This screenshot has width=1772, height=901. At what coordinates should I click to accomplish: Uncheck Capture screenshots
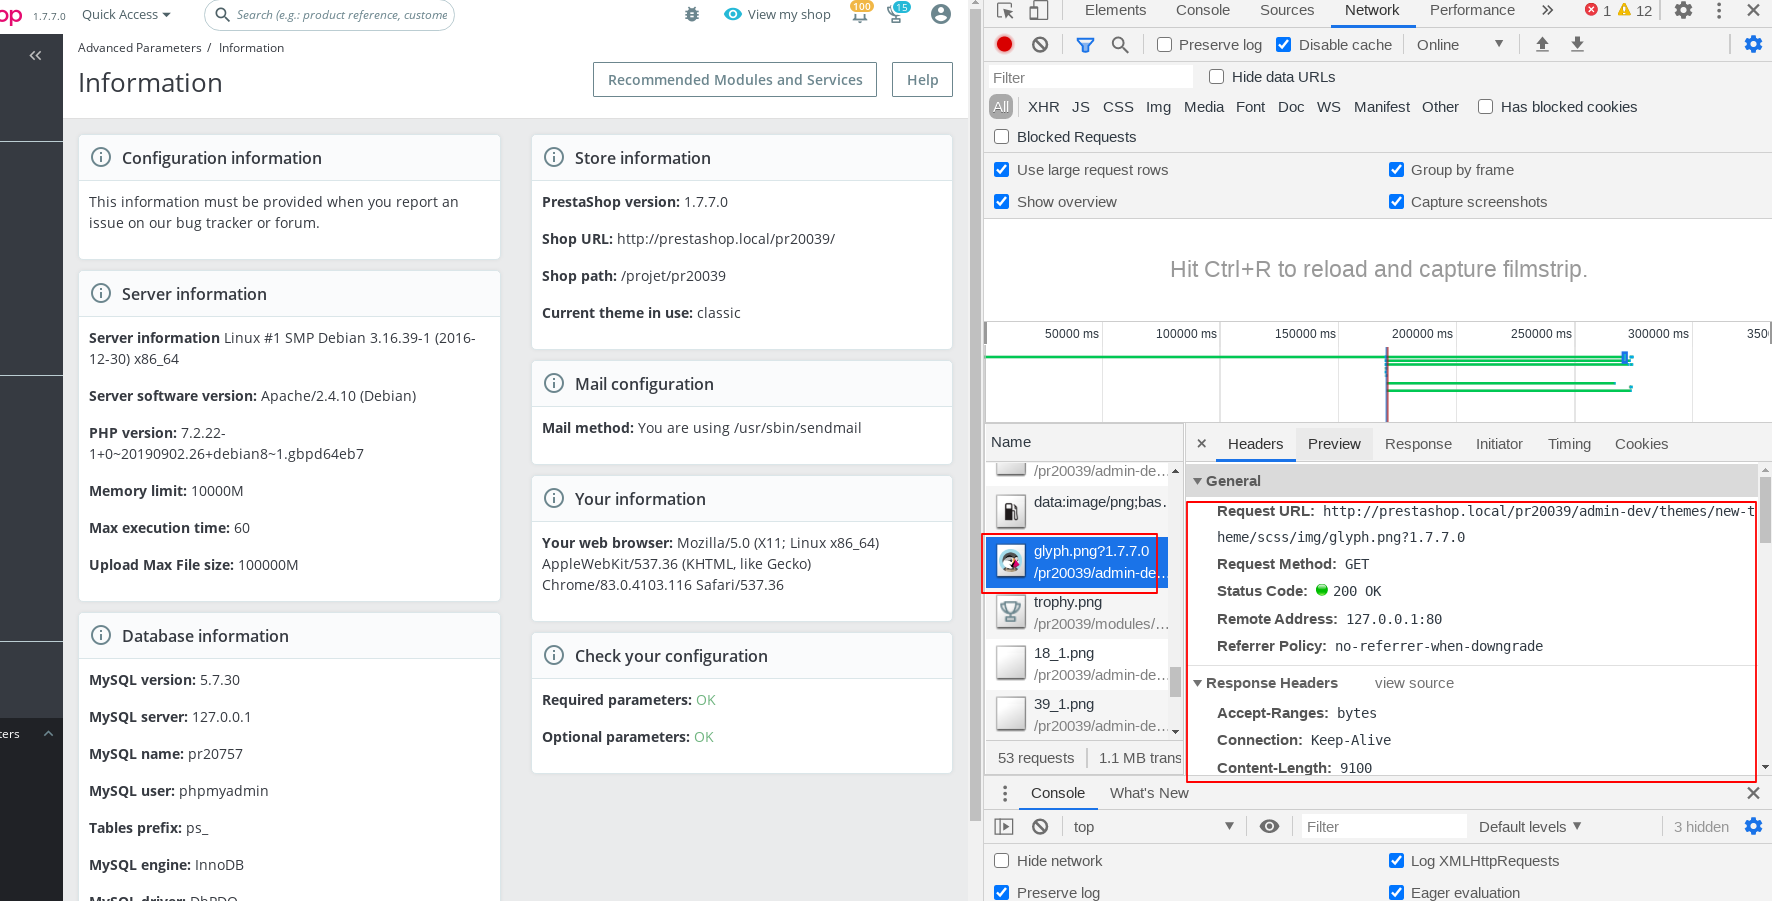1396,202
